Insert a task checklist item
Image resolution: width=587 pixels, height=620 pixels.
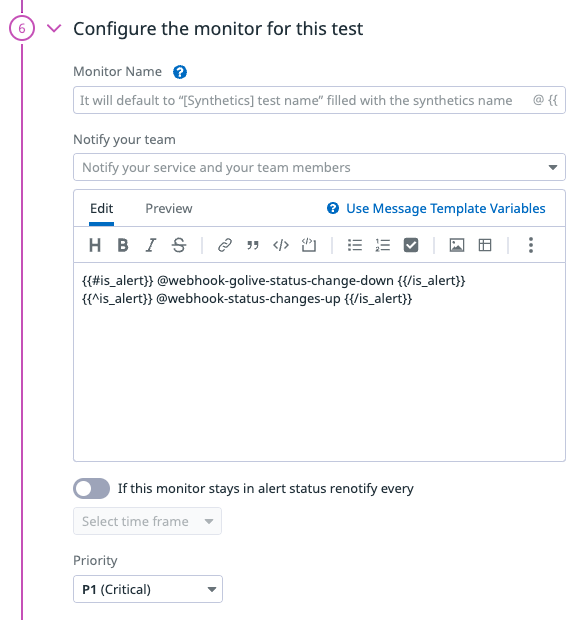[411, 245]
